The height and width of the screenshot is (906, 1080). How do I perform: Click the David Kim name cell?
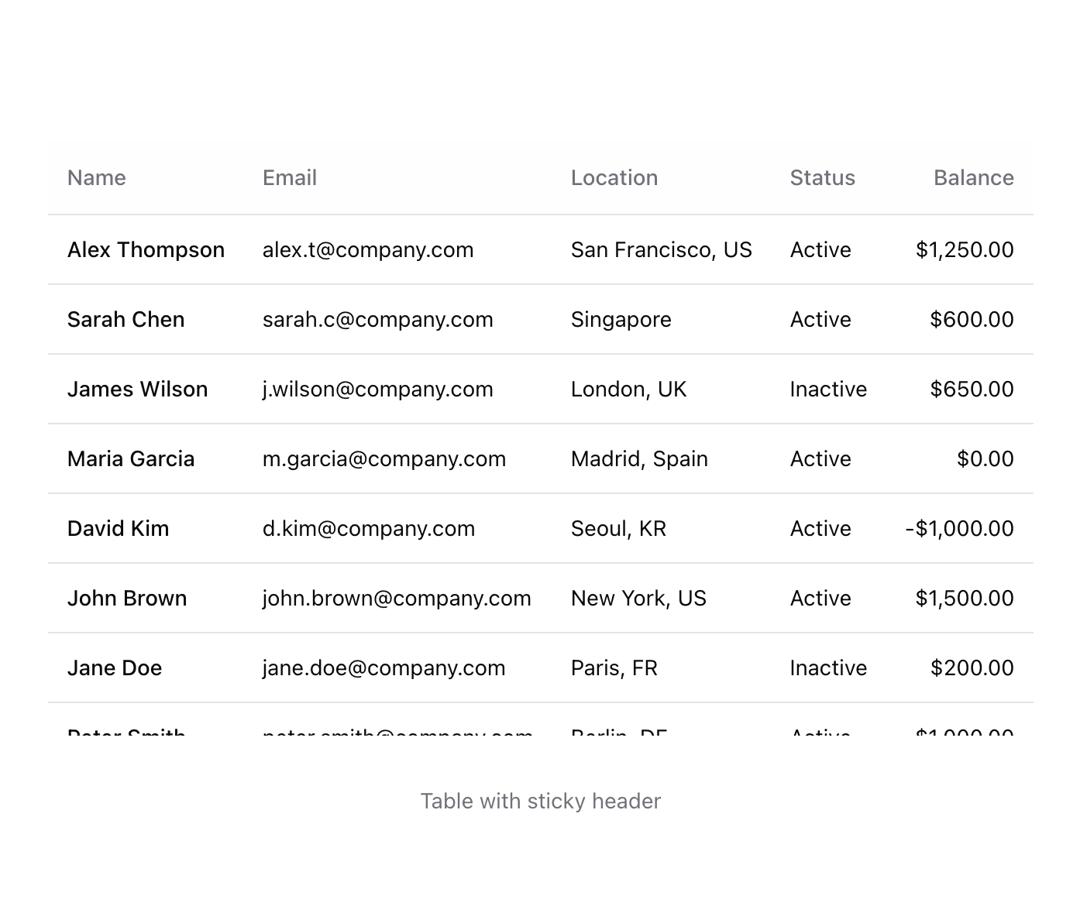(x=118, y=528)
